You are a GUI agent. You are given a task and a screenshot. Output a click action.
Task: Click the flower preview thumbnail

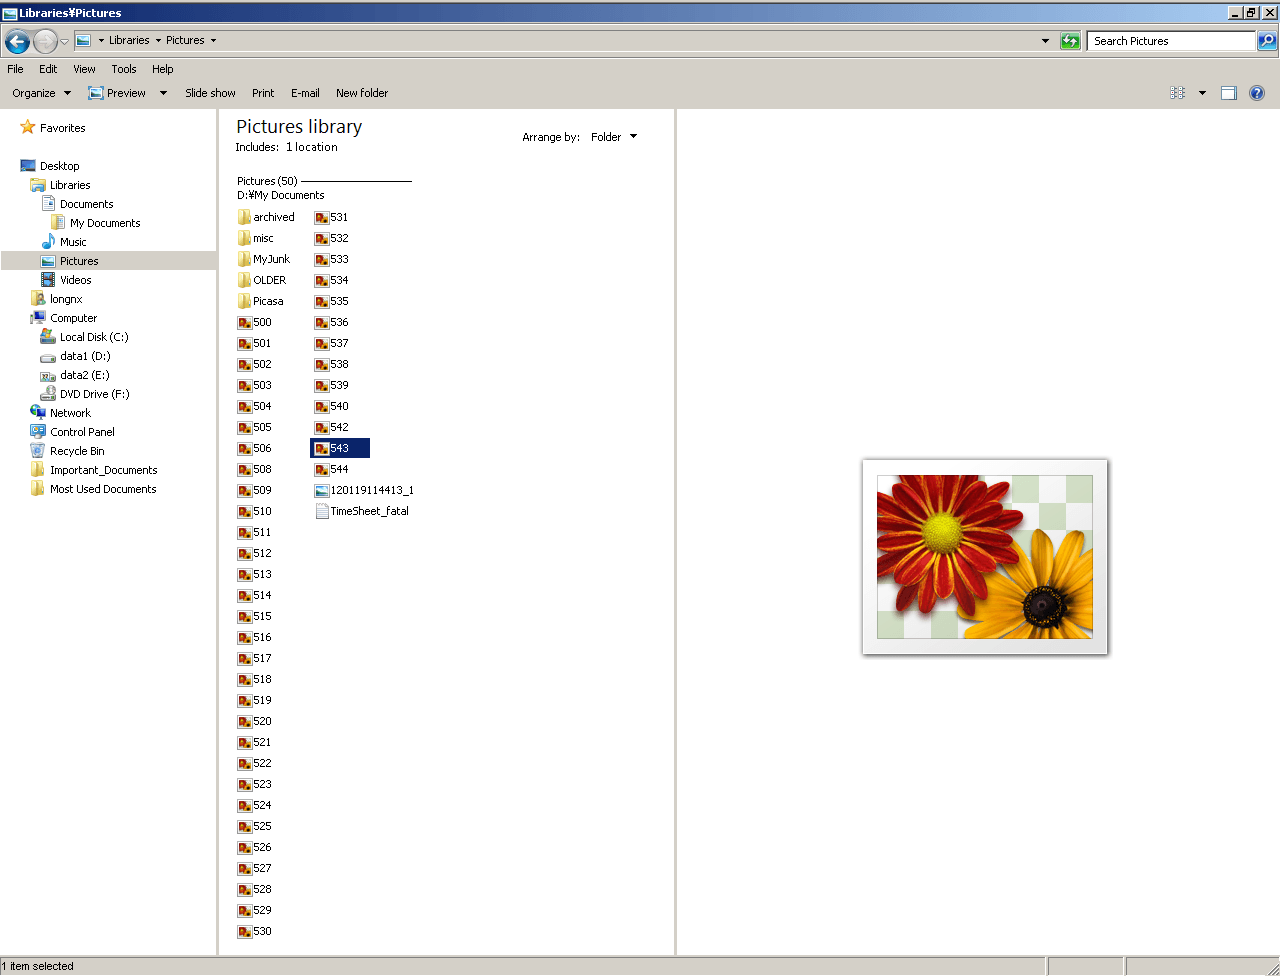(x=984, y=557)
